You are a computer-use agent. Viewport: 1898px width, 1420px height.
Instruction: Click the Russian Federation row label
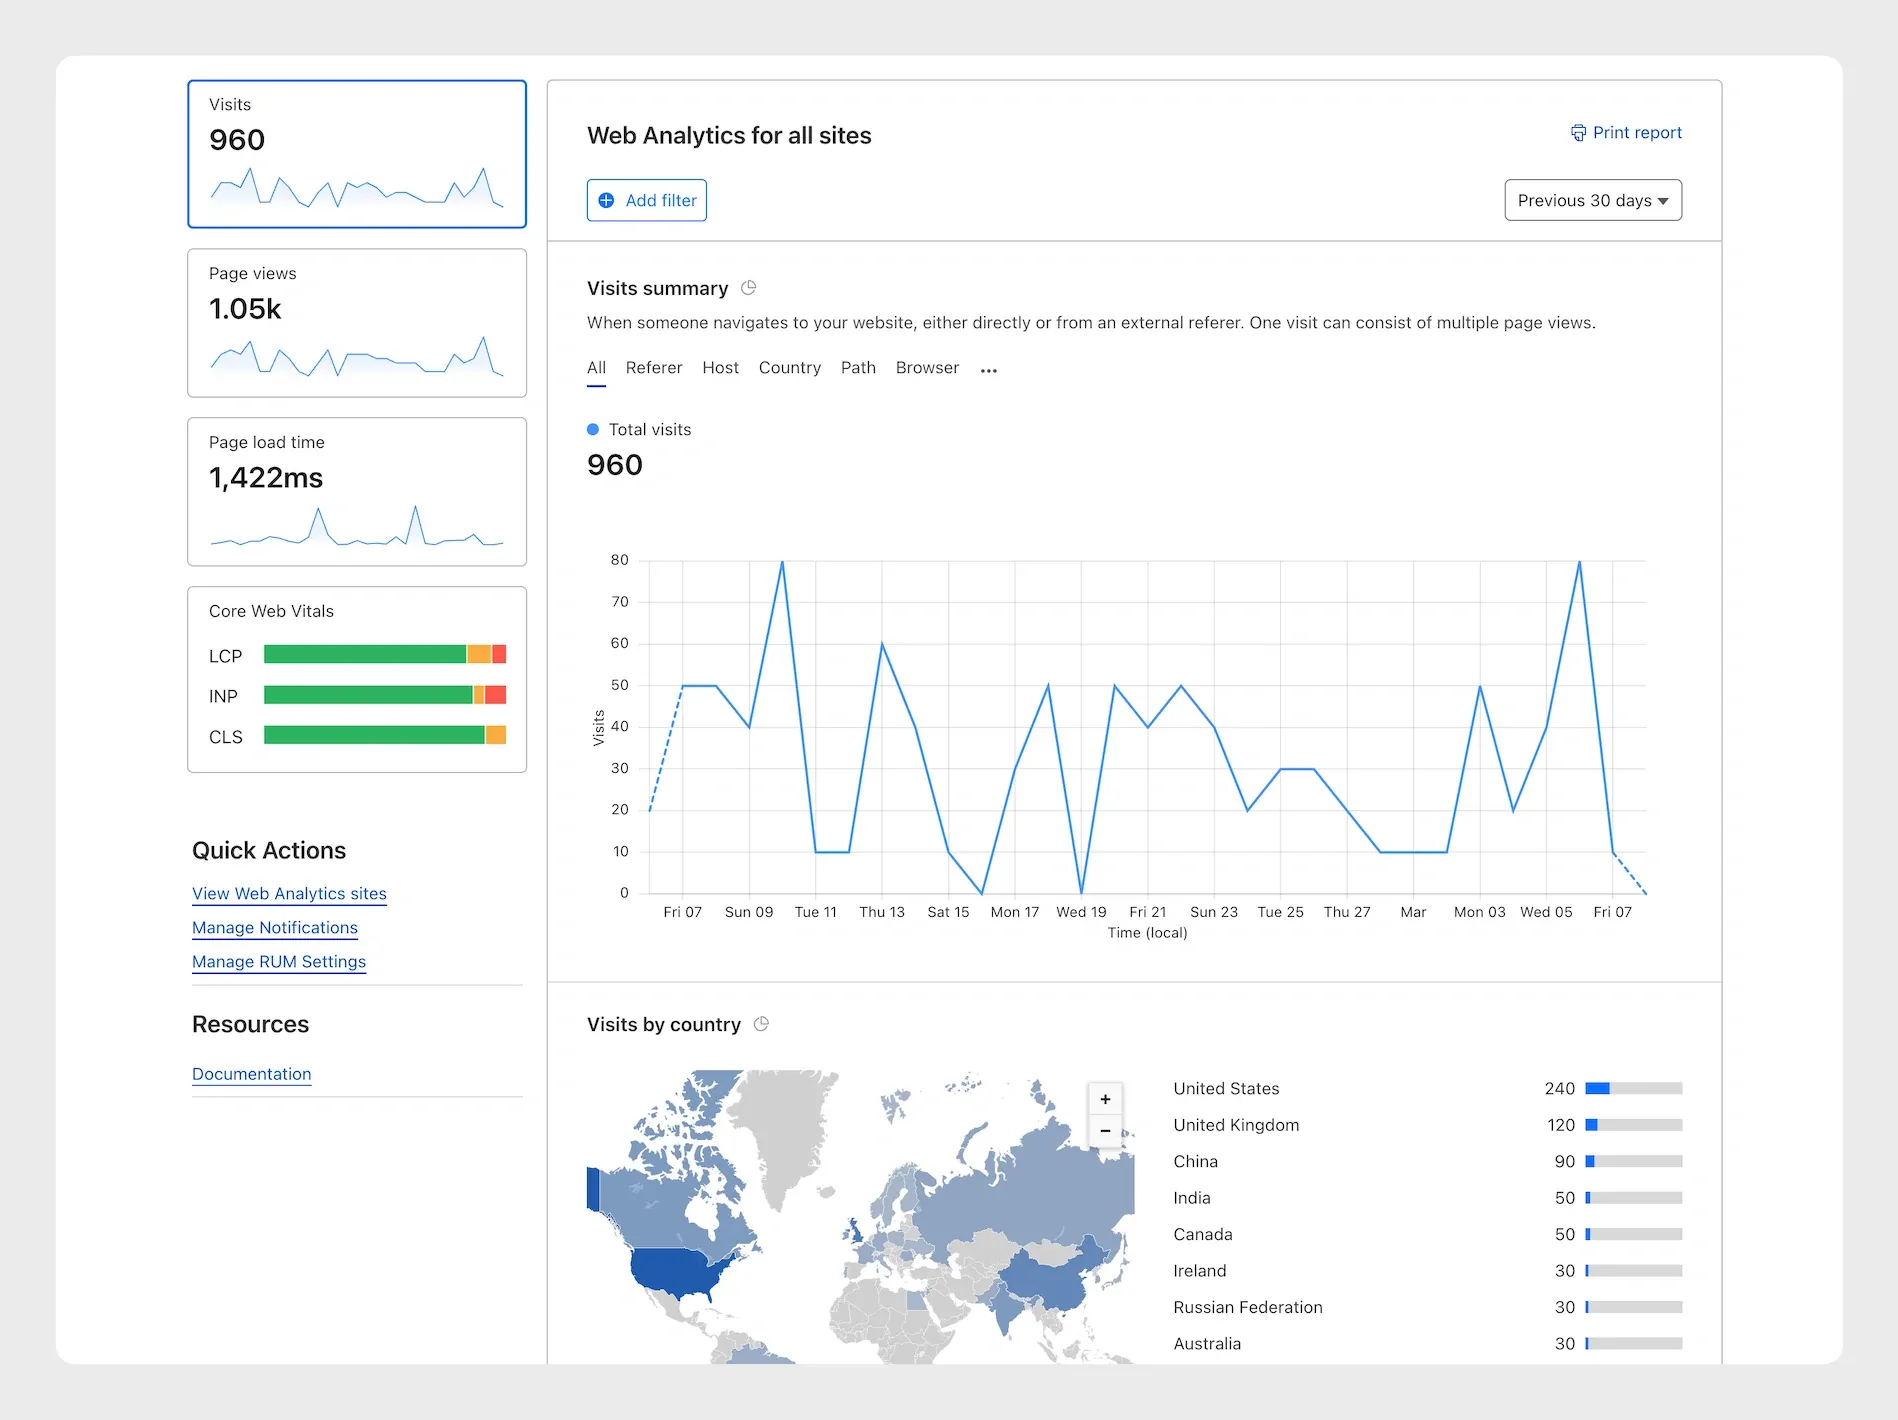pyautogui.click(x=1248, y=1307)
